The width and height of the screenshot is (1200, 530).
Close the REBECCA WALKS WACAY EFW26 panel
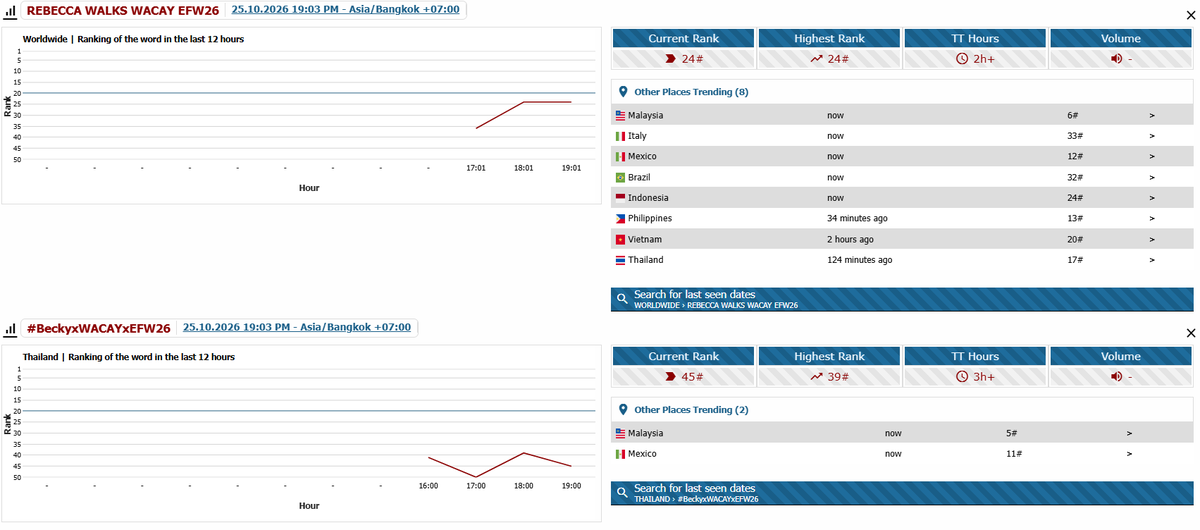click(x=1190, y=14)
